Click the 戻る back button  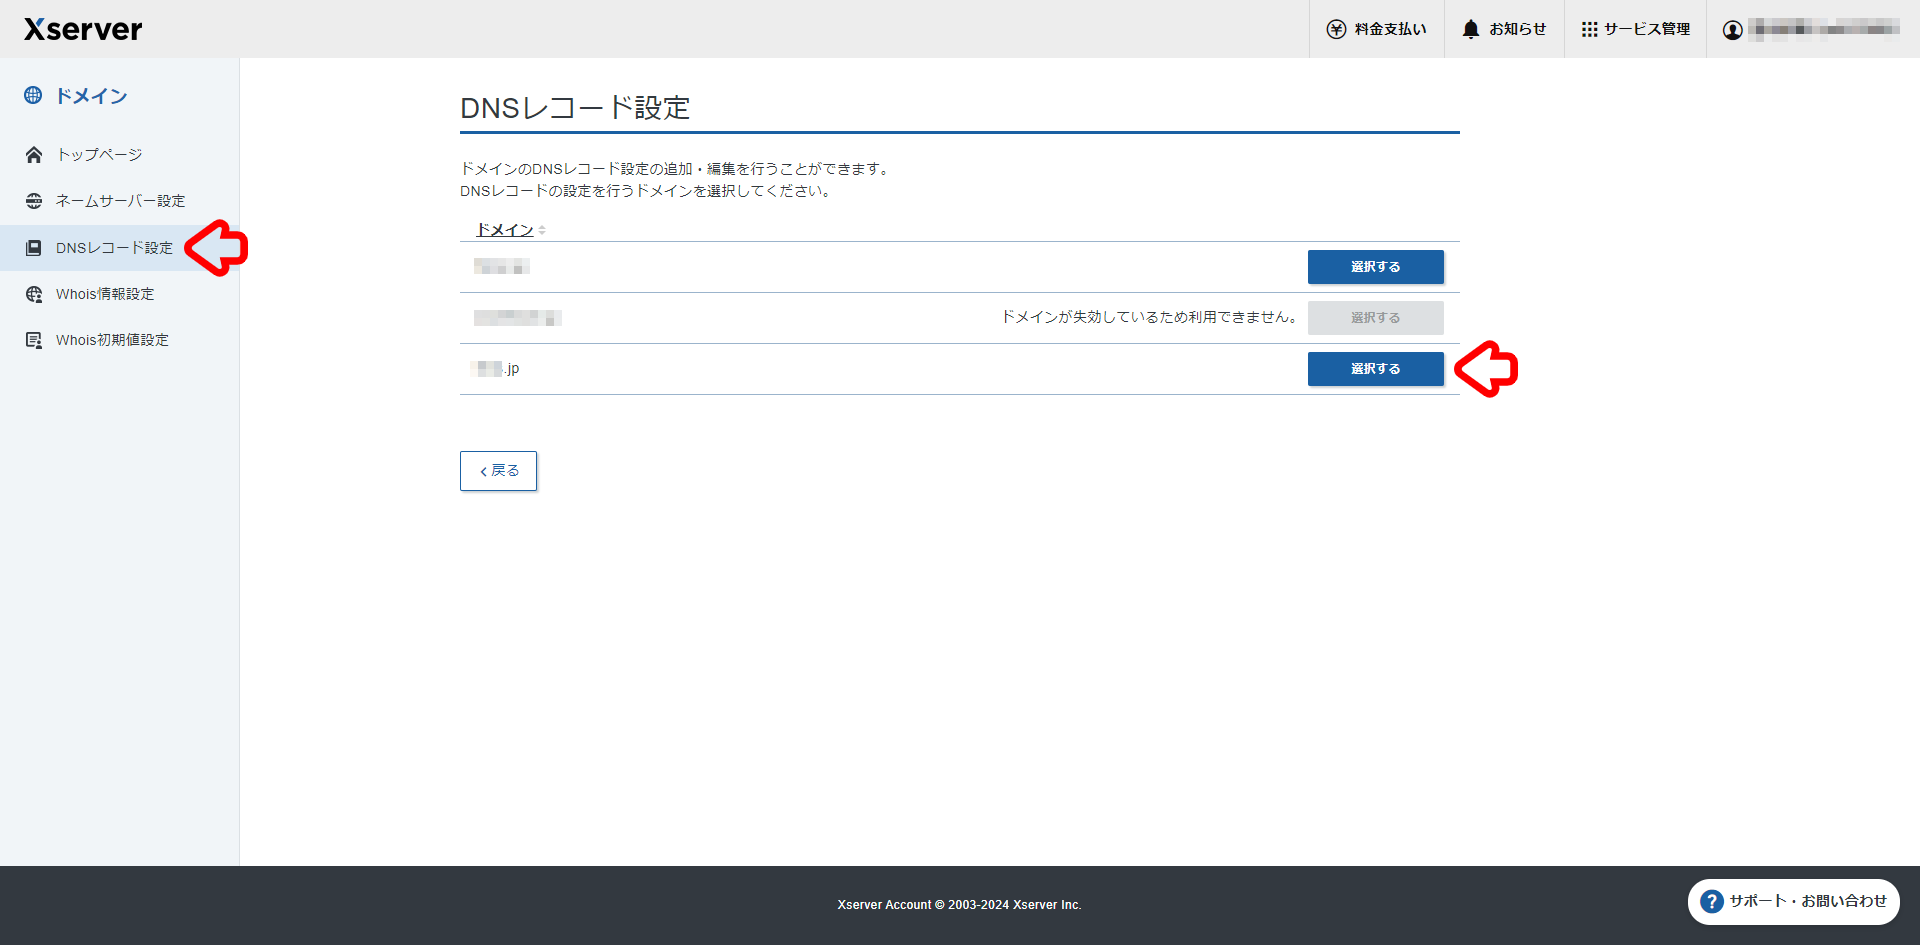[498, 471]
